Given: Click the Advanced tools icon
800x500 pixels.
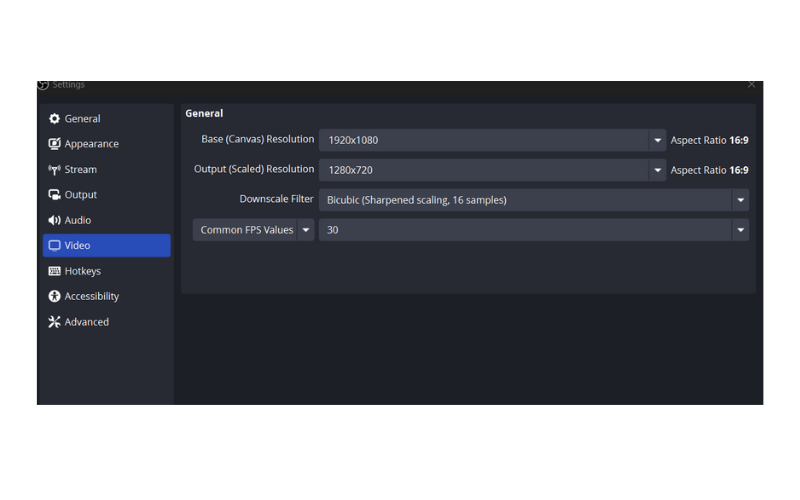Looking at the screenshot, I should [x=54, y=322].
